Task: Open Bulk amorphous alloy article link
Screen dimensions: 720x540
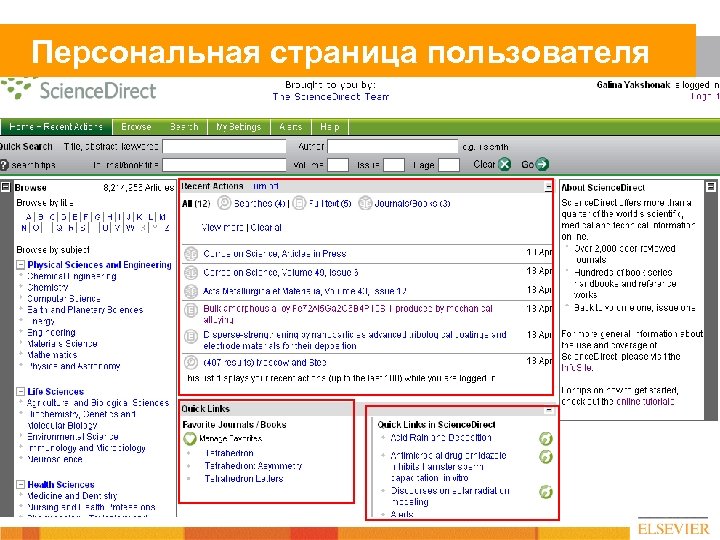Action: point(348,314)
